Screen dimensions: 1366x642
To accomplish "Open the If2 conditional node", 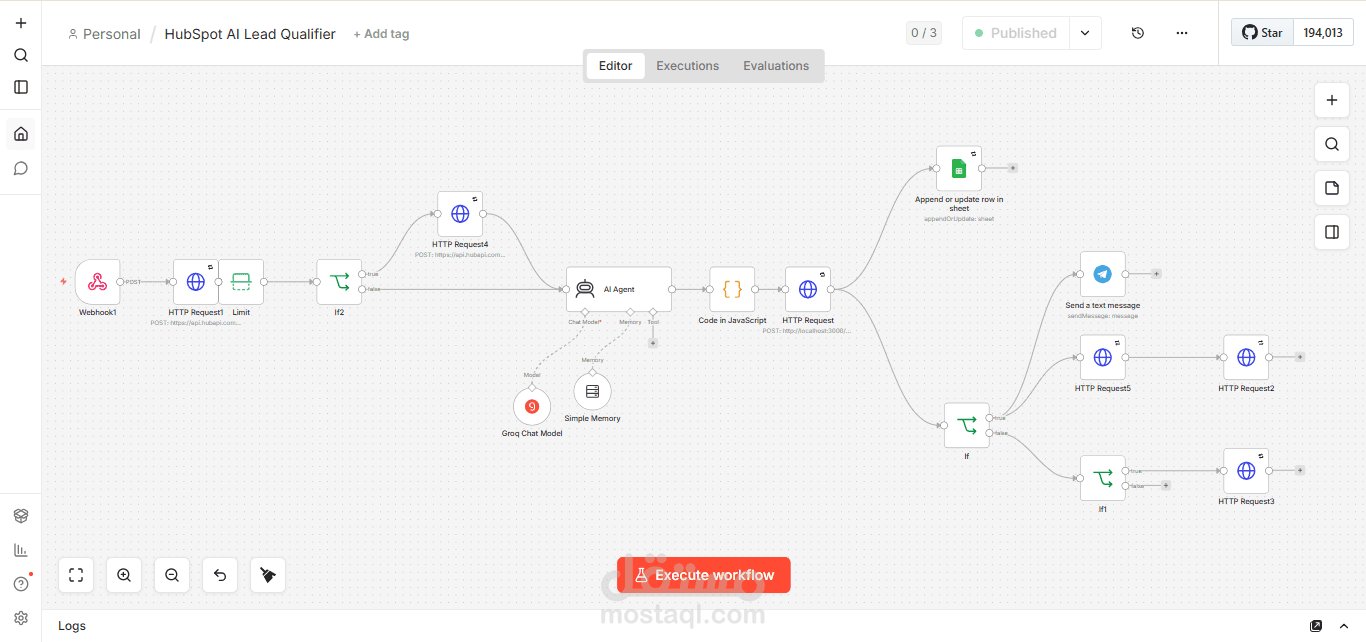I will pos(339,282).
